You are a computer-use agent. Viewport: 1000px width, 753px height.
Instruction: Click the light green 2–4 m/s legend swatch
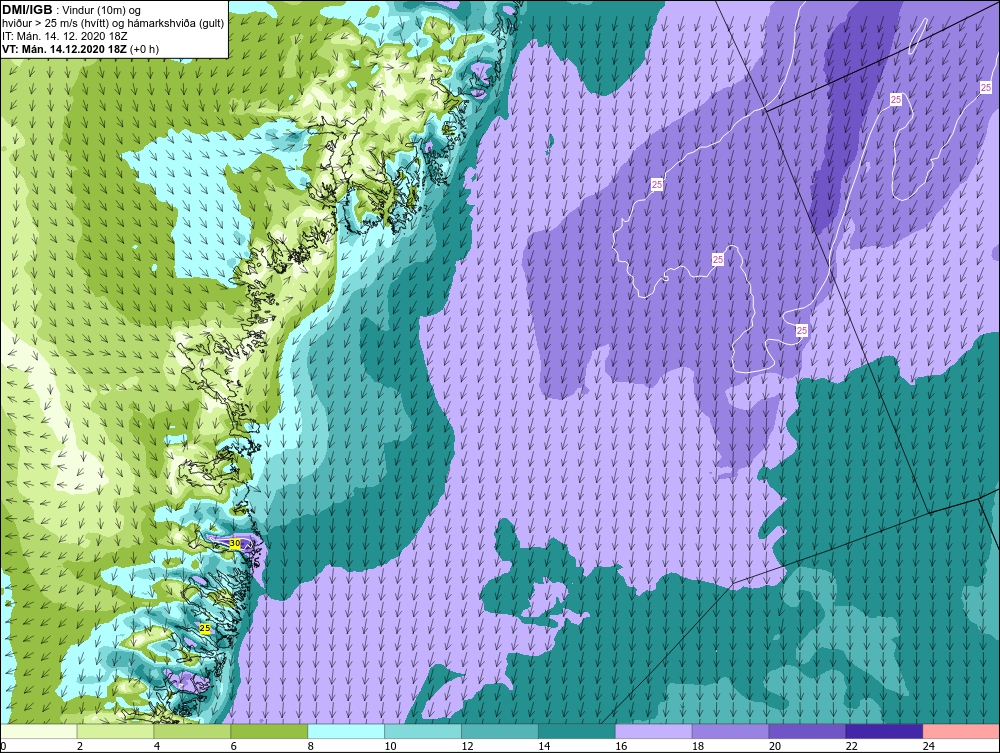(115, 731)
